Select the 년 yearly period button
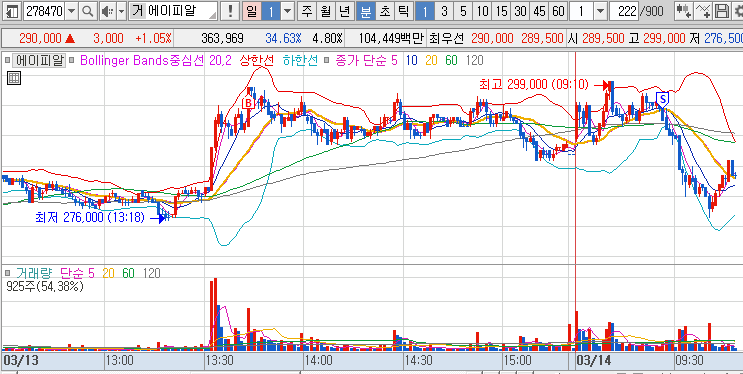The width and height of the screenshot is (743, 374). pos(344,11)
